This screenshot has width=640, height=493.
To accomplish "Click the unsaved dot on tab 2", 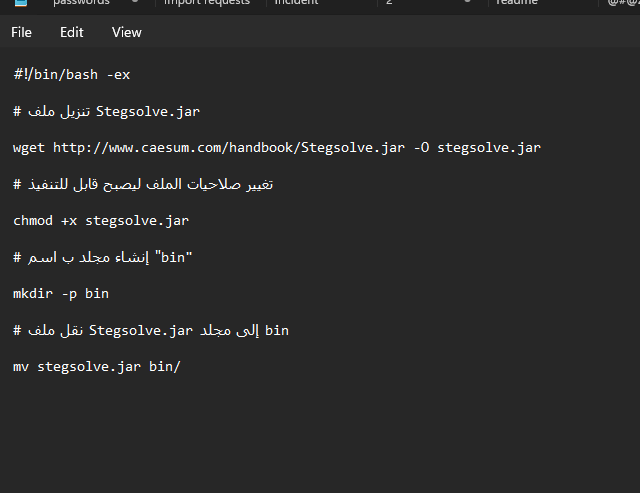I will (x=467, y=1).
